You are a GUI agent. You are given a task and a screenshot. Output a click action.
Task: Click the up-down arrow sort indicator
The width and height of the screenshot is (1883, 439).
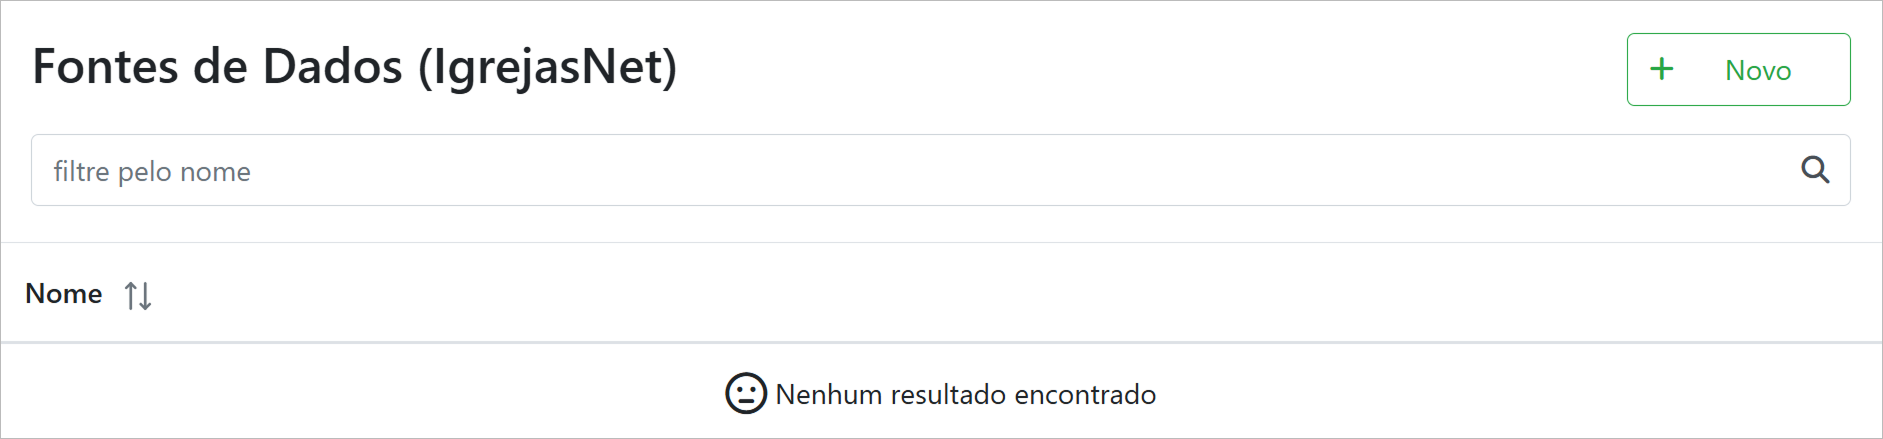tap(138, 295)
